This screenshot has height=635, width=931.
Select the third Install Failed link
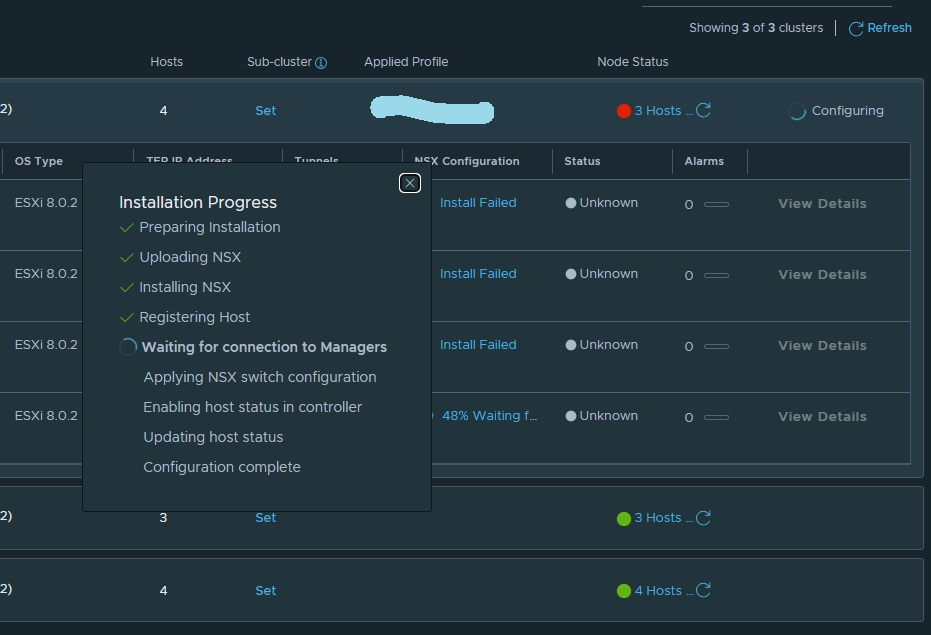478,345
